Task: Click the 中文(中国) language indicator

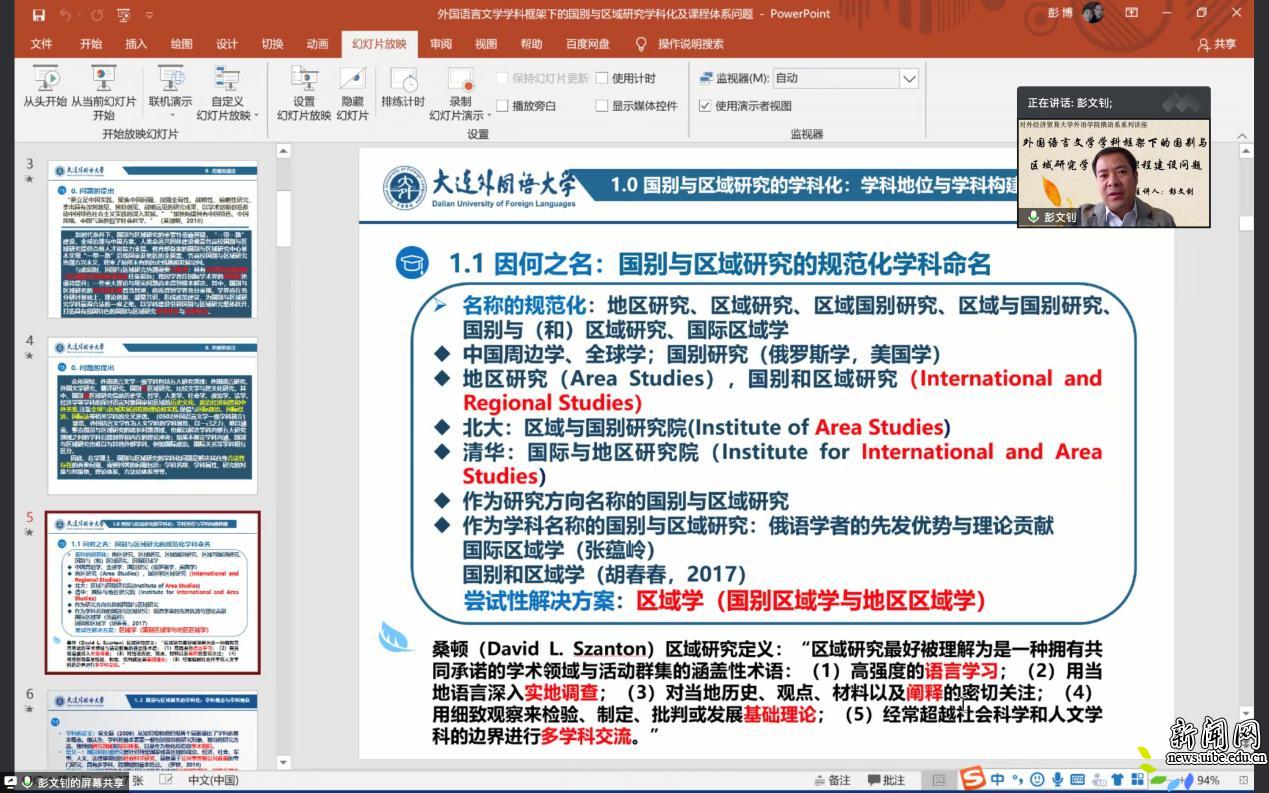Action: pos(213,780)
